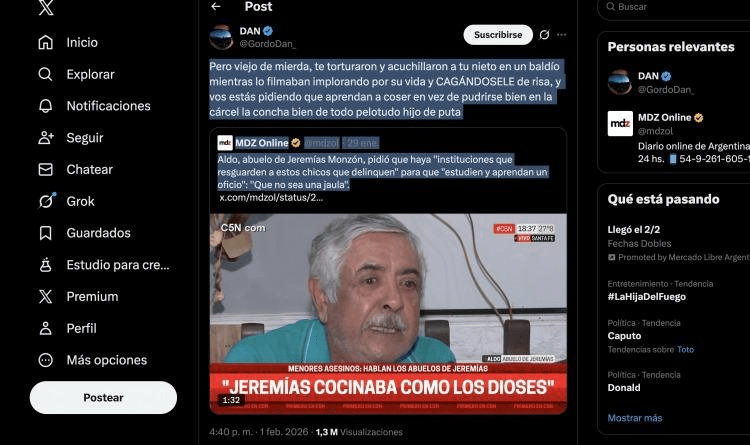Viewport: 750px width, 445px height.
Task: Open Notificaciones bell
Action: coord(108,106)
